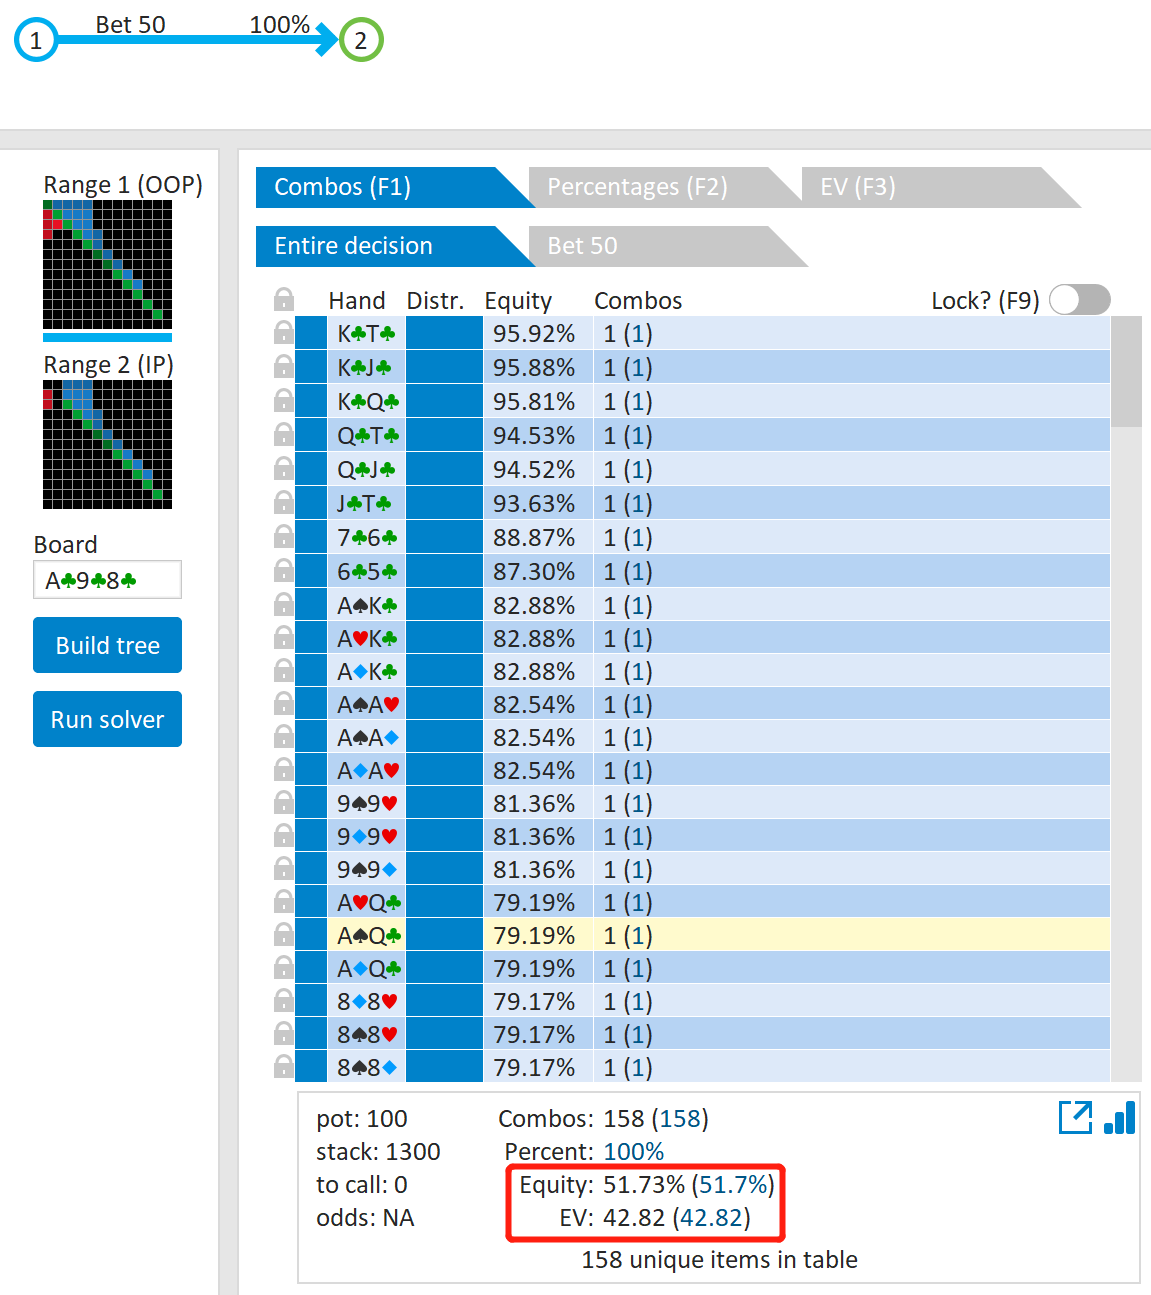Toggle the Lock? (F9) switch
The height and width of the screenshot is (1295, 1151).
tap(1080, 299)
